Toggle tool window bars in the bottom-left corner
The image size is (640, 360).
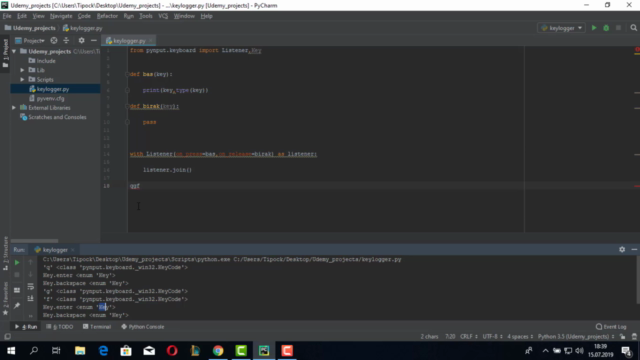coord(7,336)
